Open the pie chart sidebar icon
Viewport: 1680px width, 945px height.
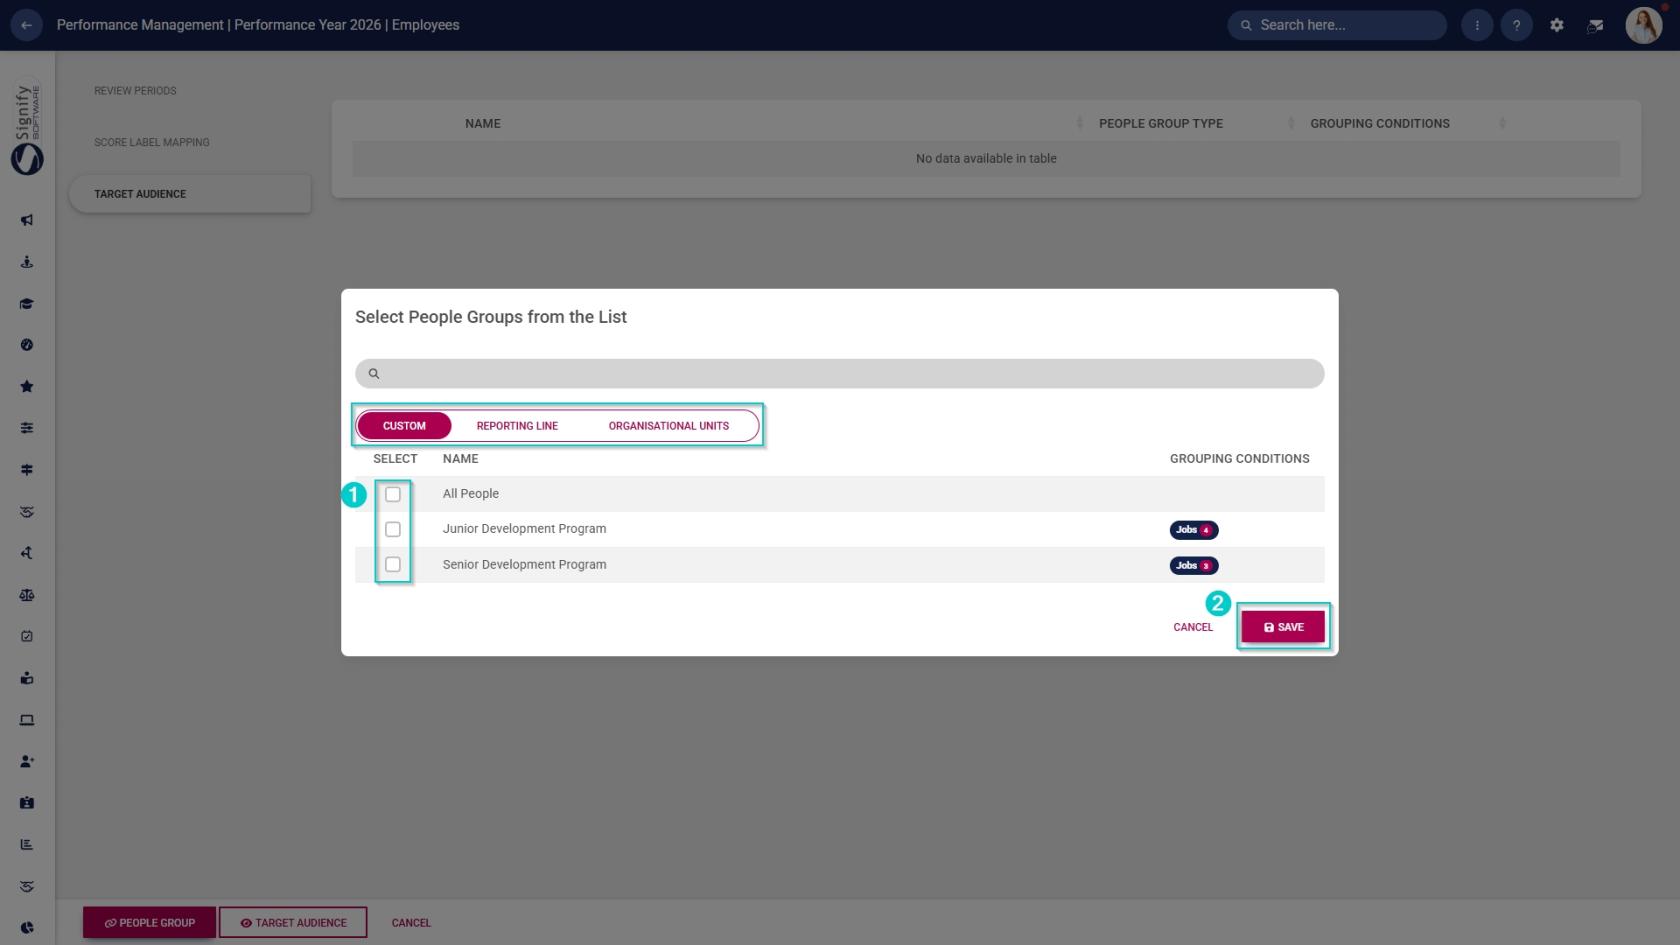pyautogui.click(x=27, y=928)
